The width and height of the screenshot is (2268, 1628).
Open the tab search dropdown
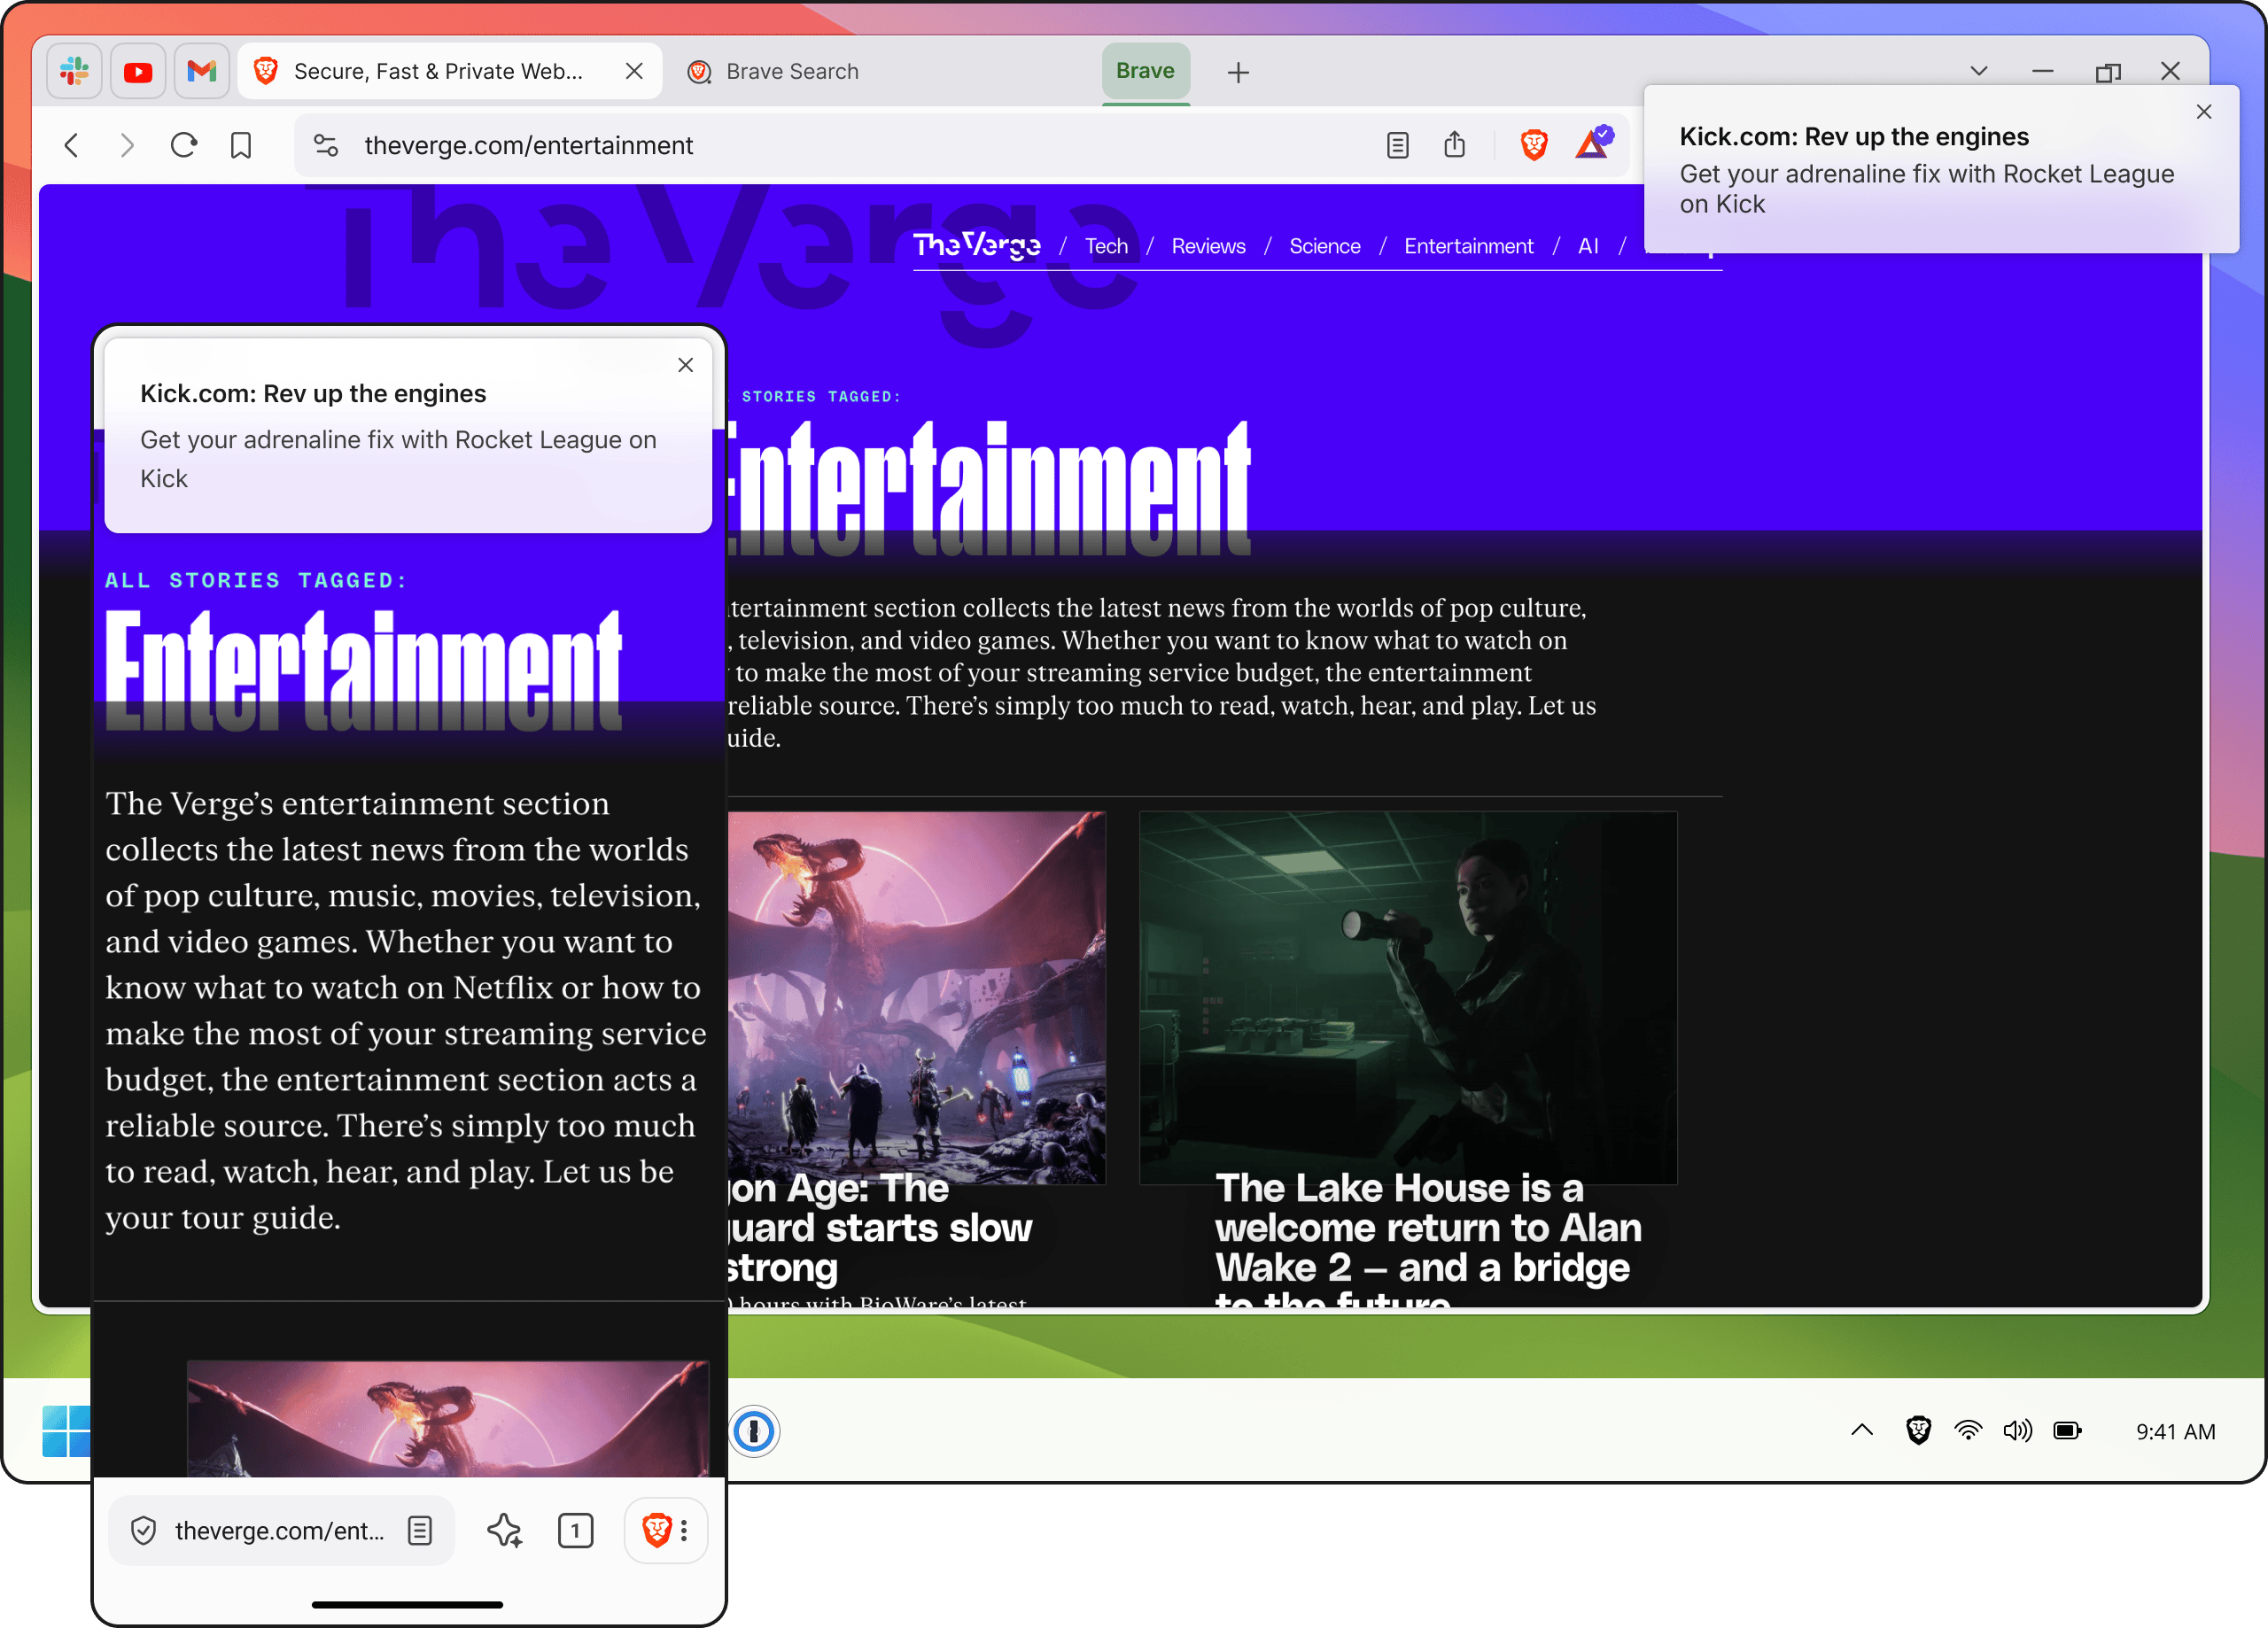[x=1978, y=71]
